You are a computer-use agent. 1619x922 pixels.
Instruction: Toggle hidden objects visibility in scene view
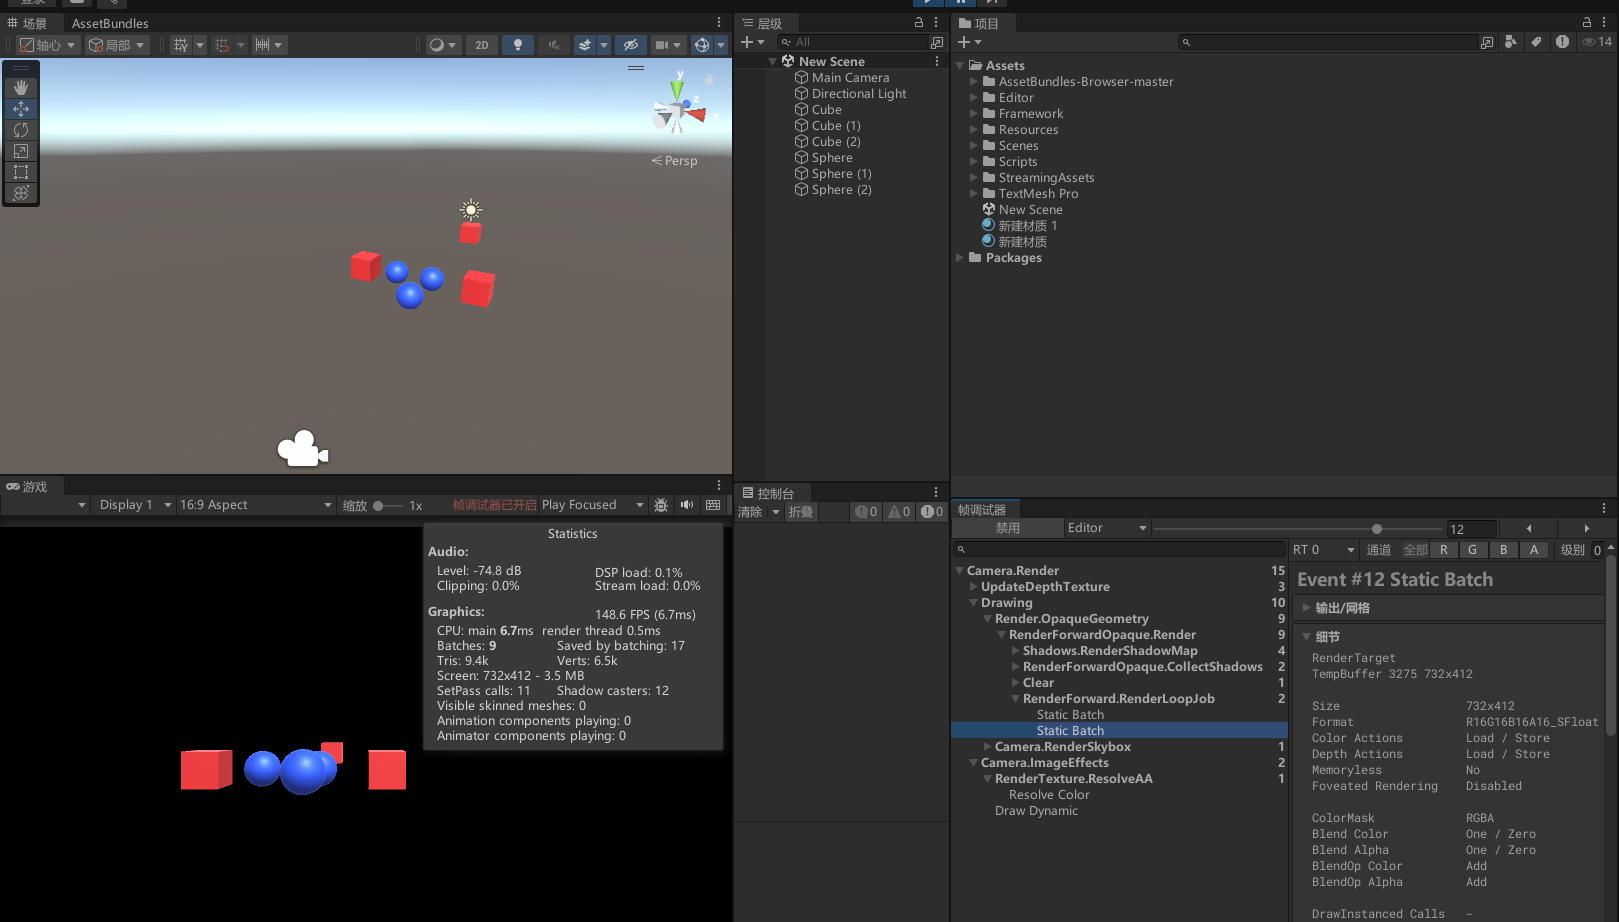(x=630, y=45)
